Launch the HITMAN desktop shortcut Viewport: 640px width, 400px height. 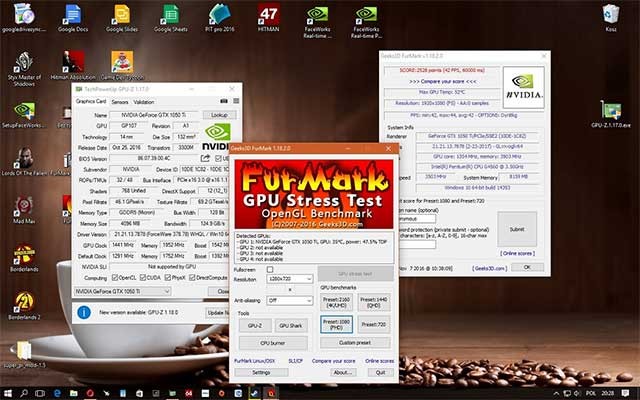coord(269,18)
